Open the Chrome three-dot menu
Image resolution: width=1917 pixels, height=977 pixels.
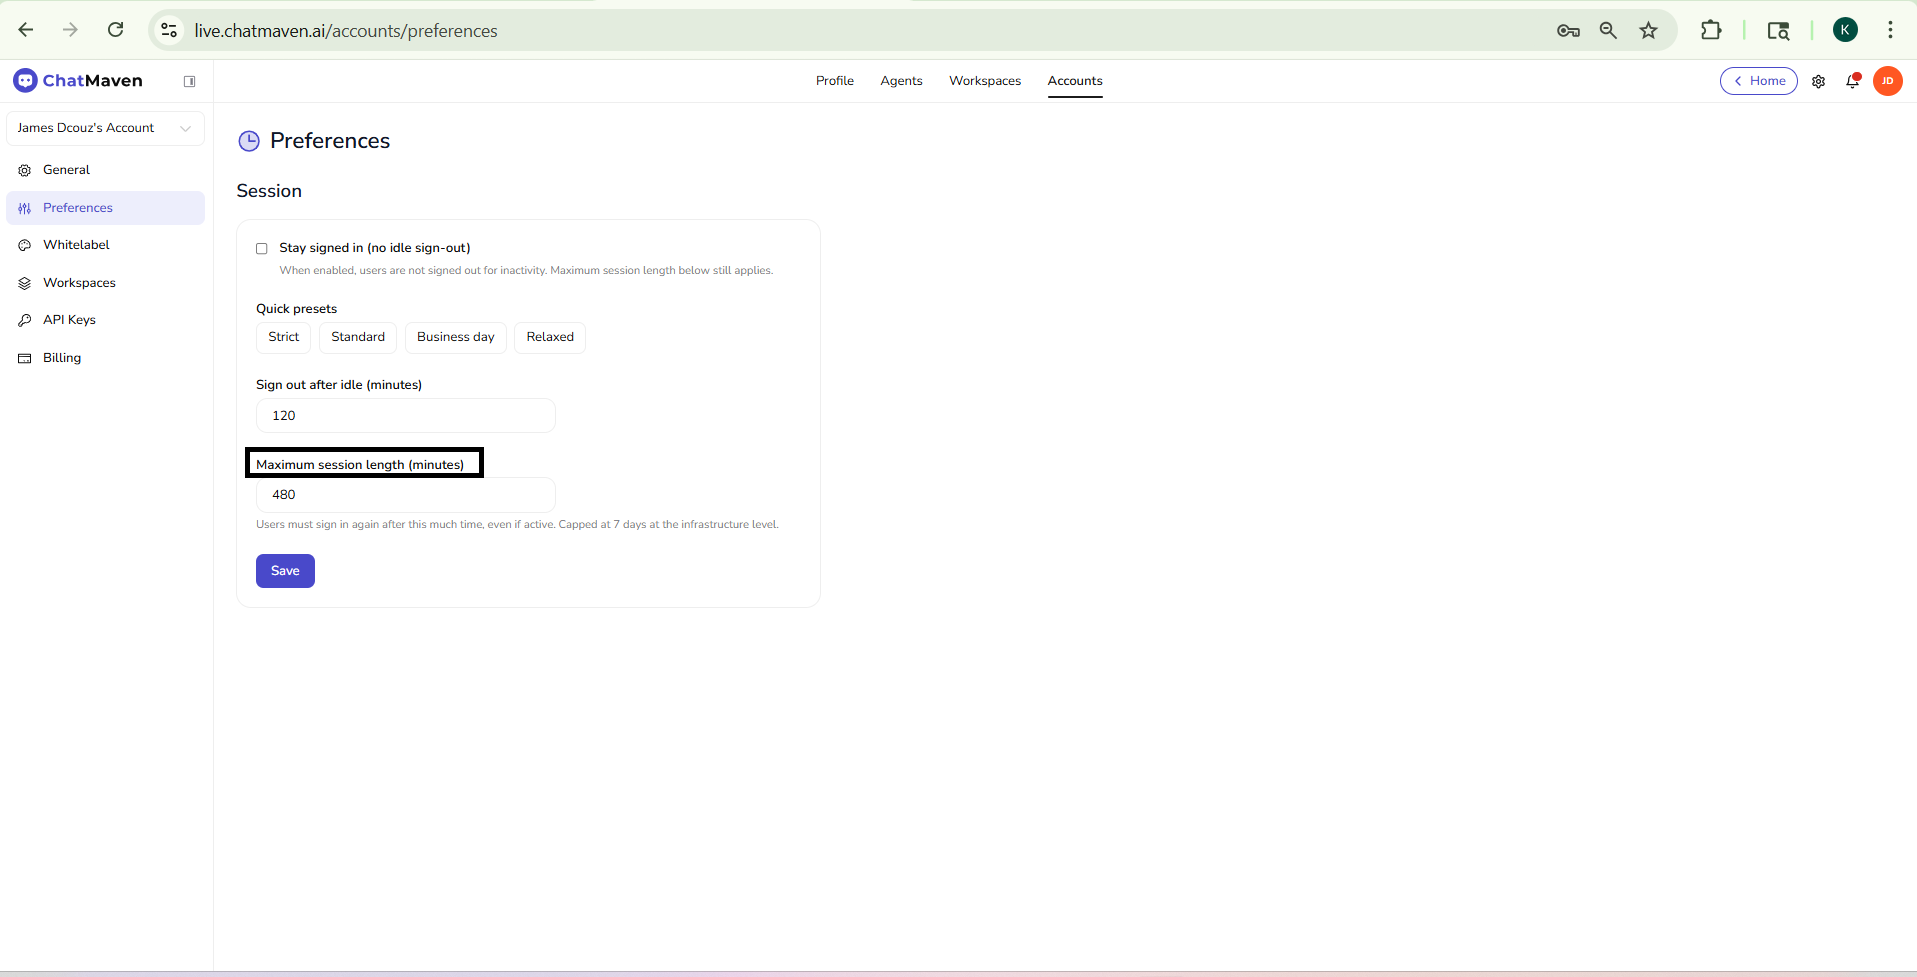coord(1889,31)
